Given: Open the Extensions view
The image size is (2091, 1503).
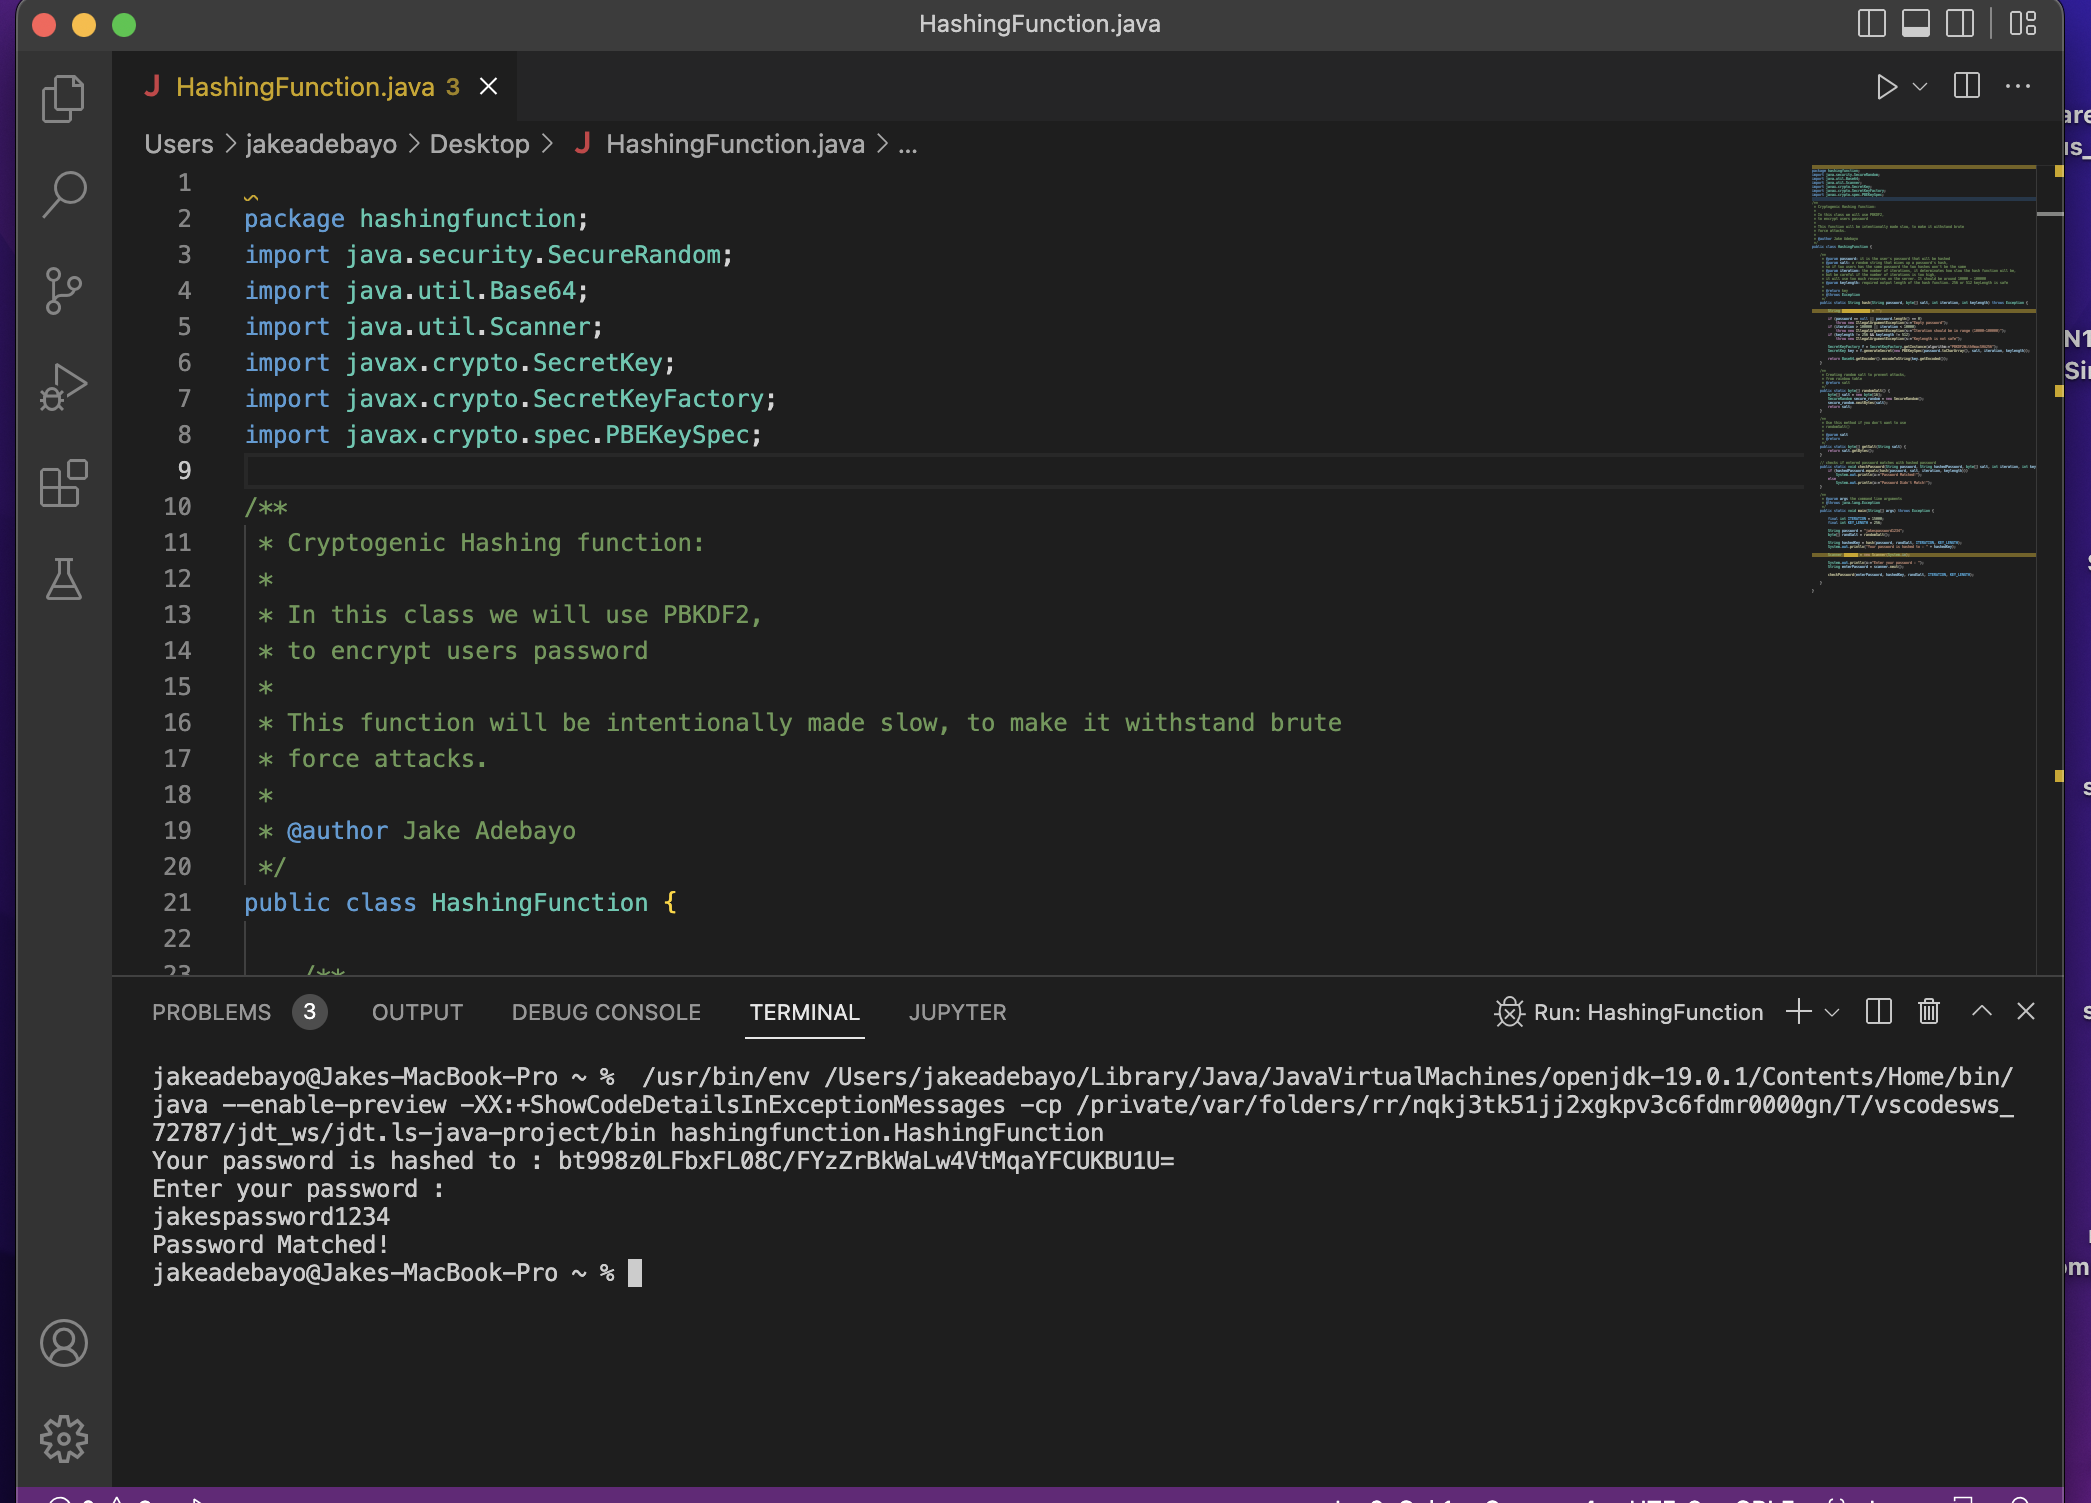Looking at the screenshot, I should tap(63, 483).
